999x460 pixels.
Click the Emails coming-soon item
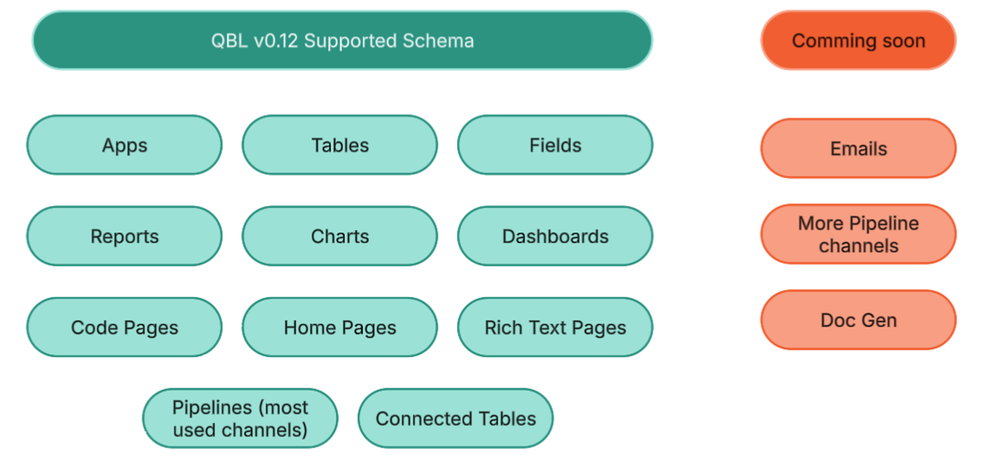pos(858,149)
